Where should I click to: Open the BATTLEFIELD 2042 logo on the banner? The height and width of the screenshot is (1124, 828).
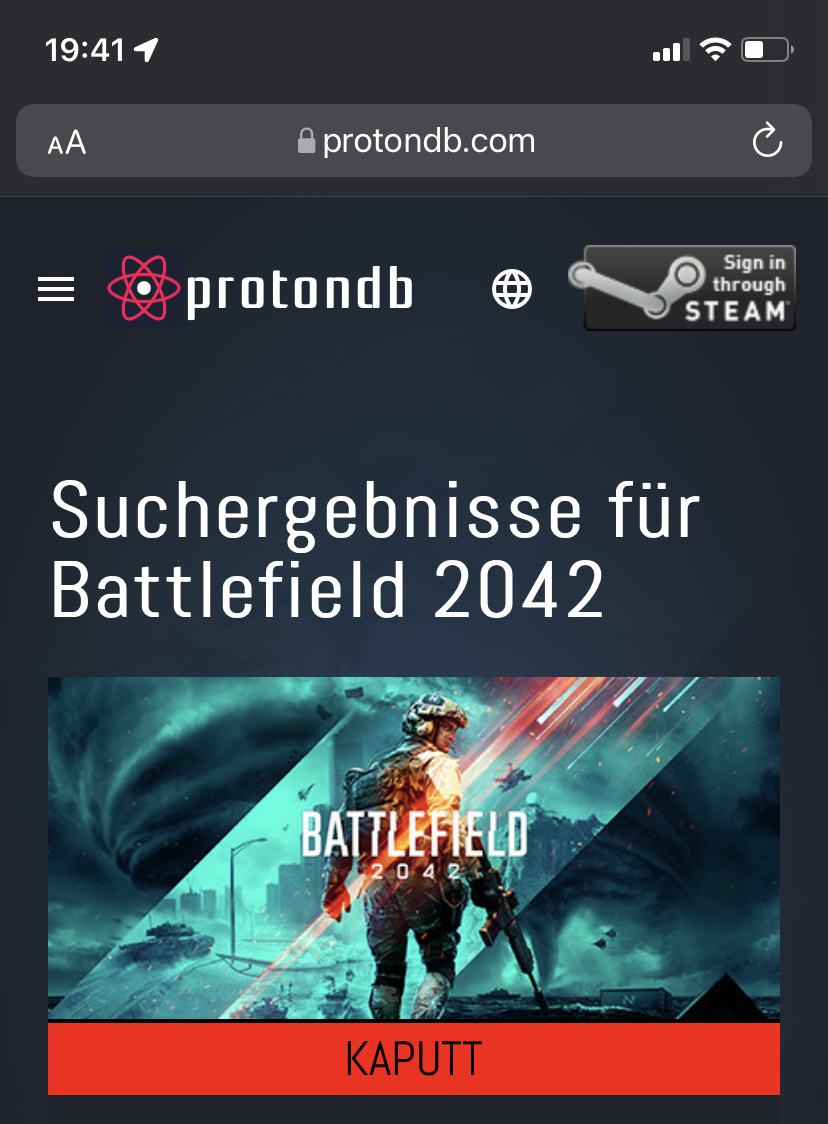tap(414, 844)
